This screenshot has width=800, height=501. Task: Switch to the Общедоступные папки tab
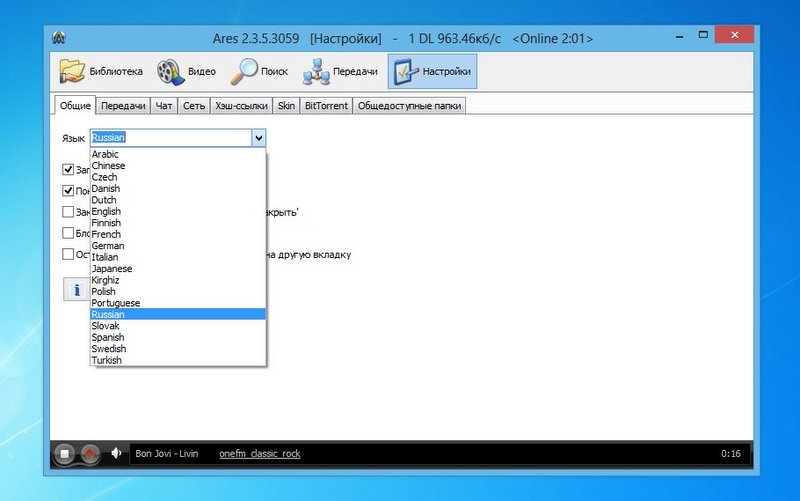coord(409,106)
